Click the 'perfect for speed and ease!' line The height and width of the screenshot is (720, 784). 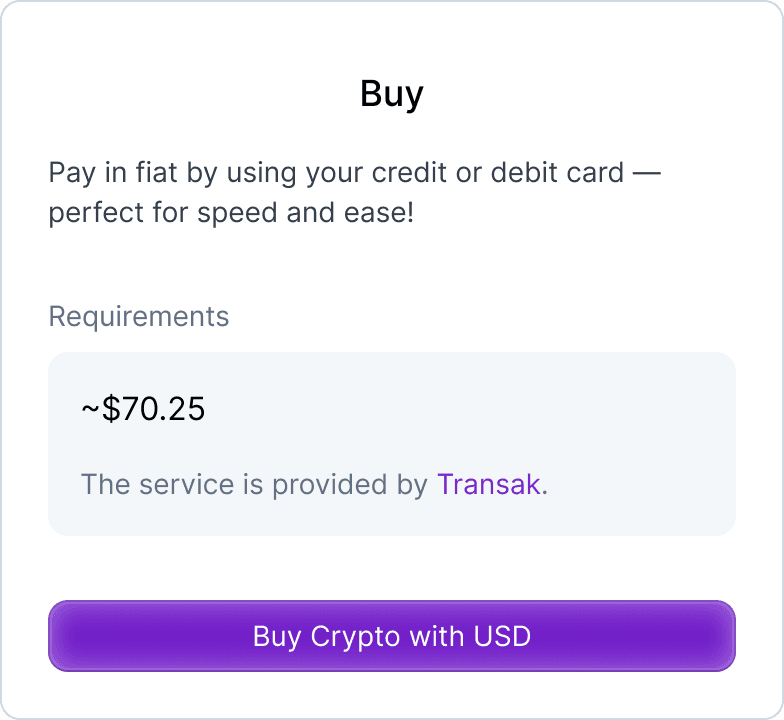230,214
